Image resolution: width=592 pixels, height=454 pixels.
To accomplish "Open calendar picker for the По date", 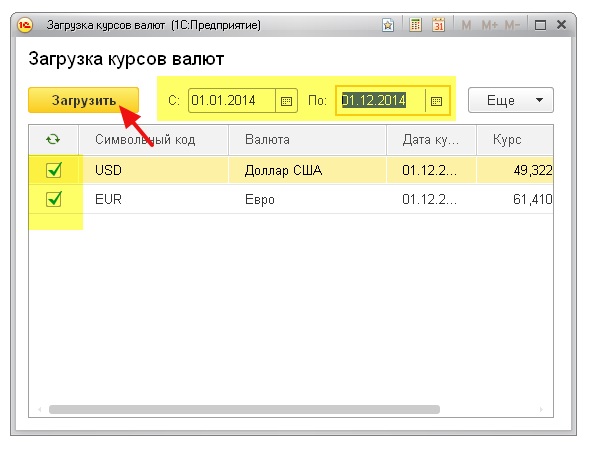I will coord(436,101).
